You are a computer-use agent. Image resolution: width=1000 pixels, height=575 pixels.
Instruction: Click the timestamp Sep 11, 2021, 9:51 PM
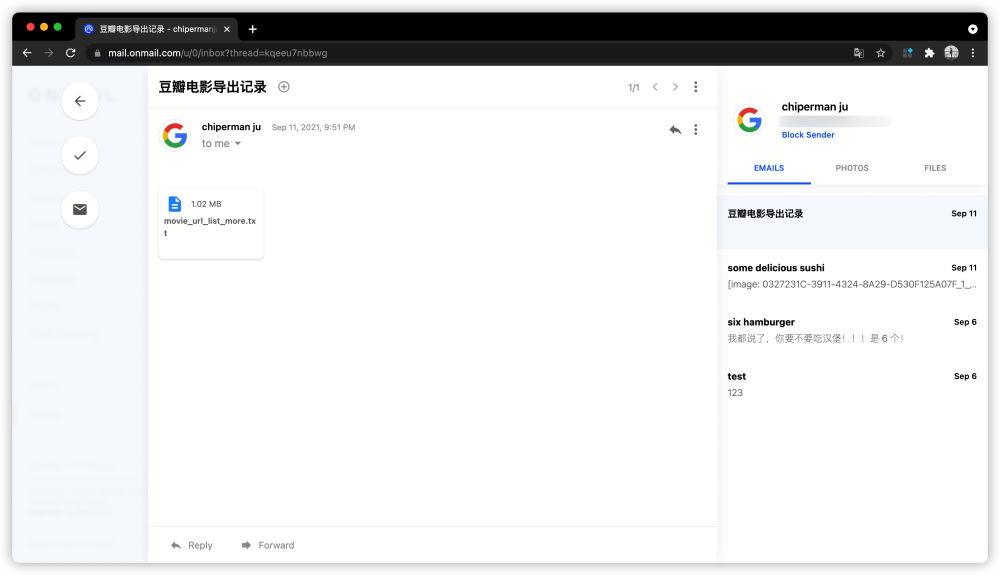[x=313, y=127]
